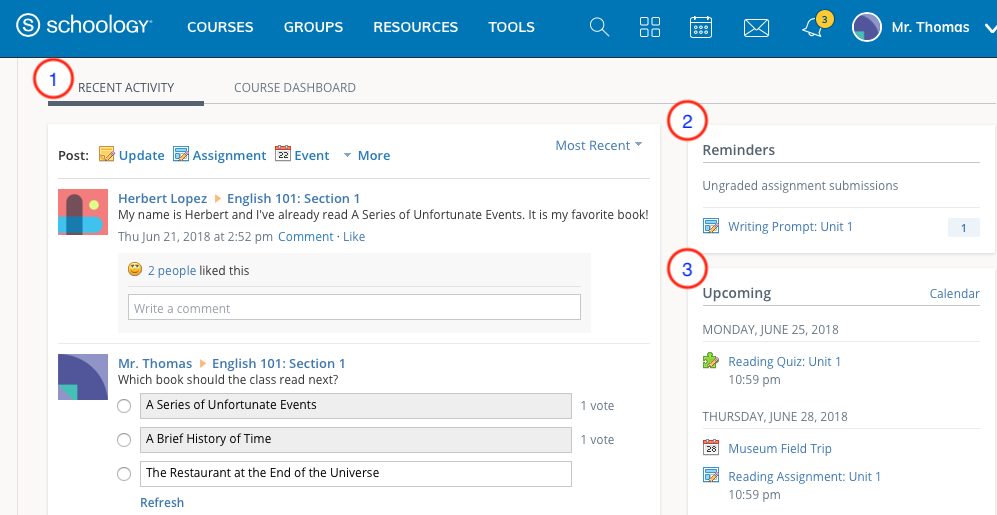Click Mr. Thomas's avatar beside poll post
Viewport: 997px width, 515px height.
[83, 377]
